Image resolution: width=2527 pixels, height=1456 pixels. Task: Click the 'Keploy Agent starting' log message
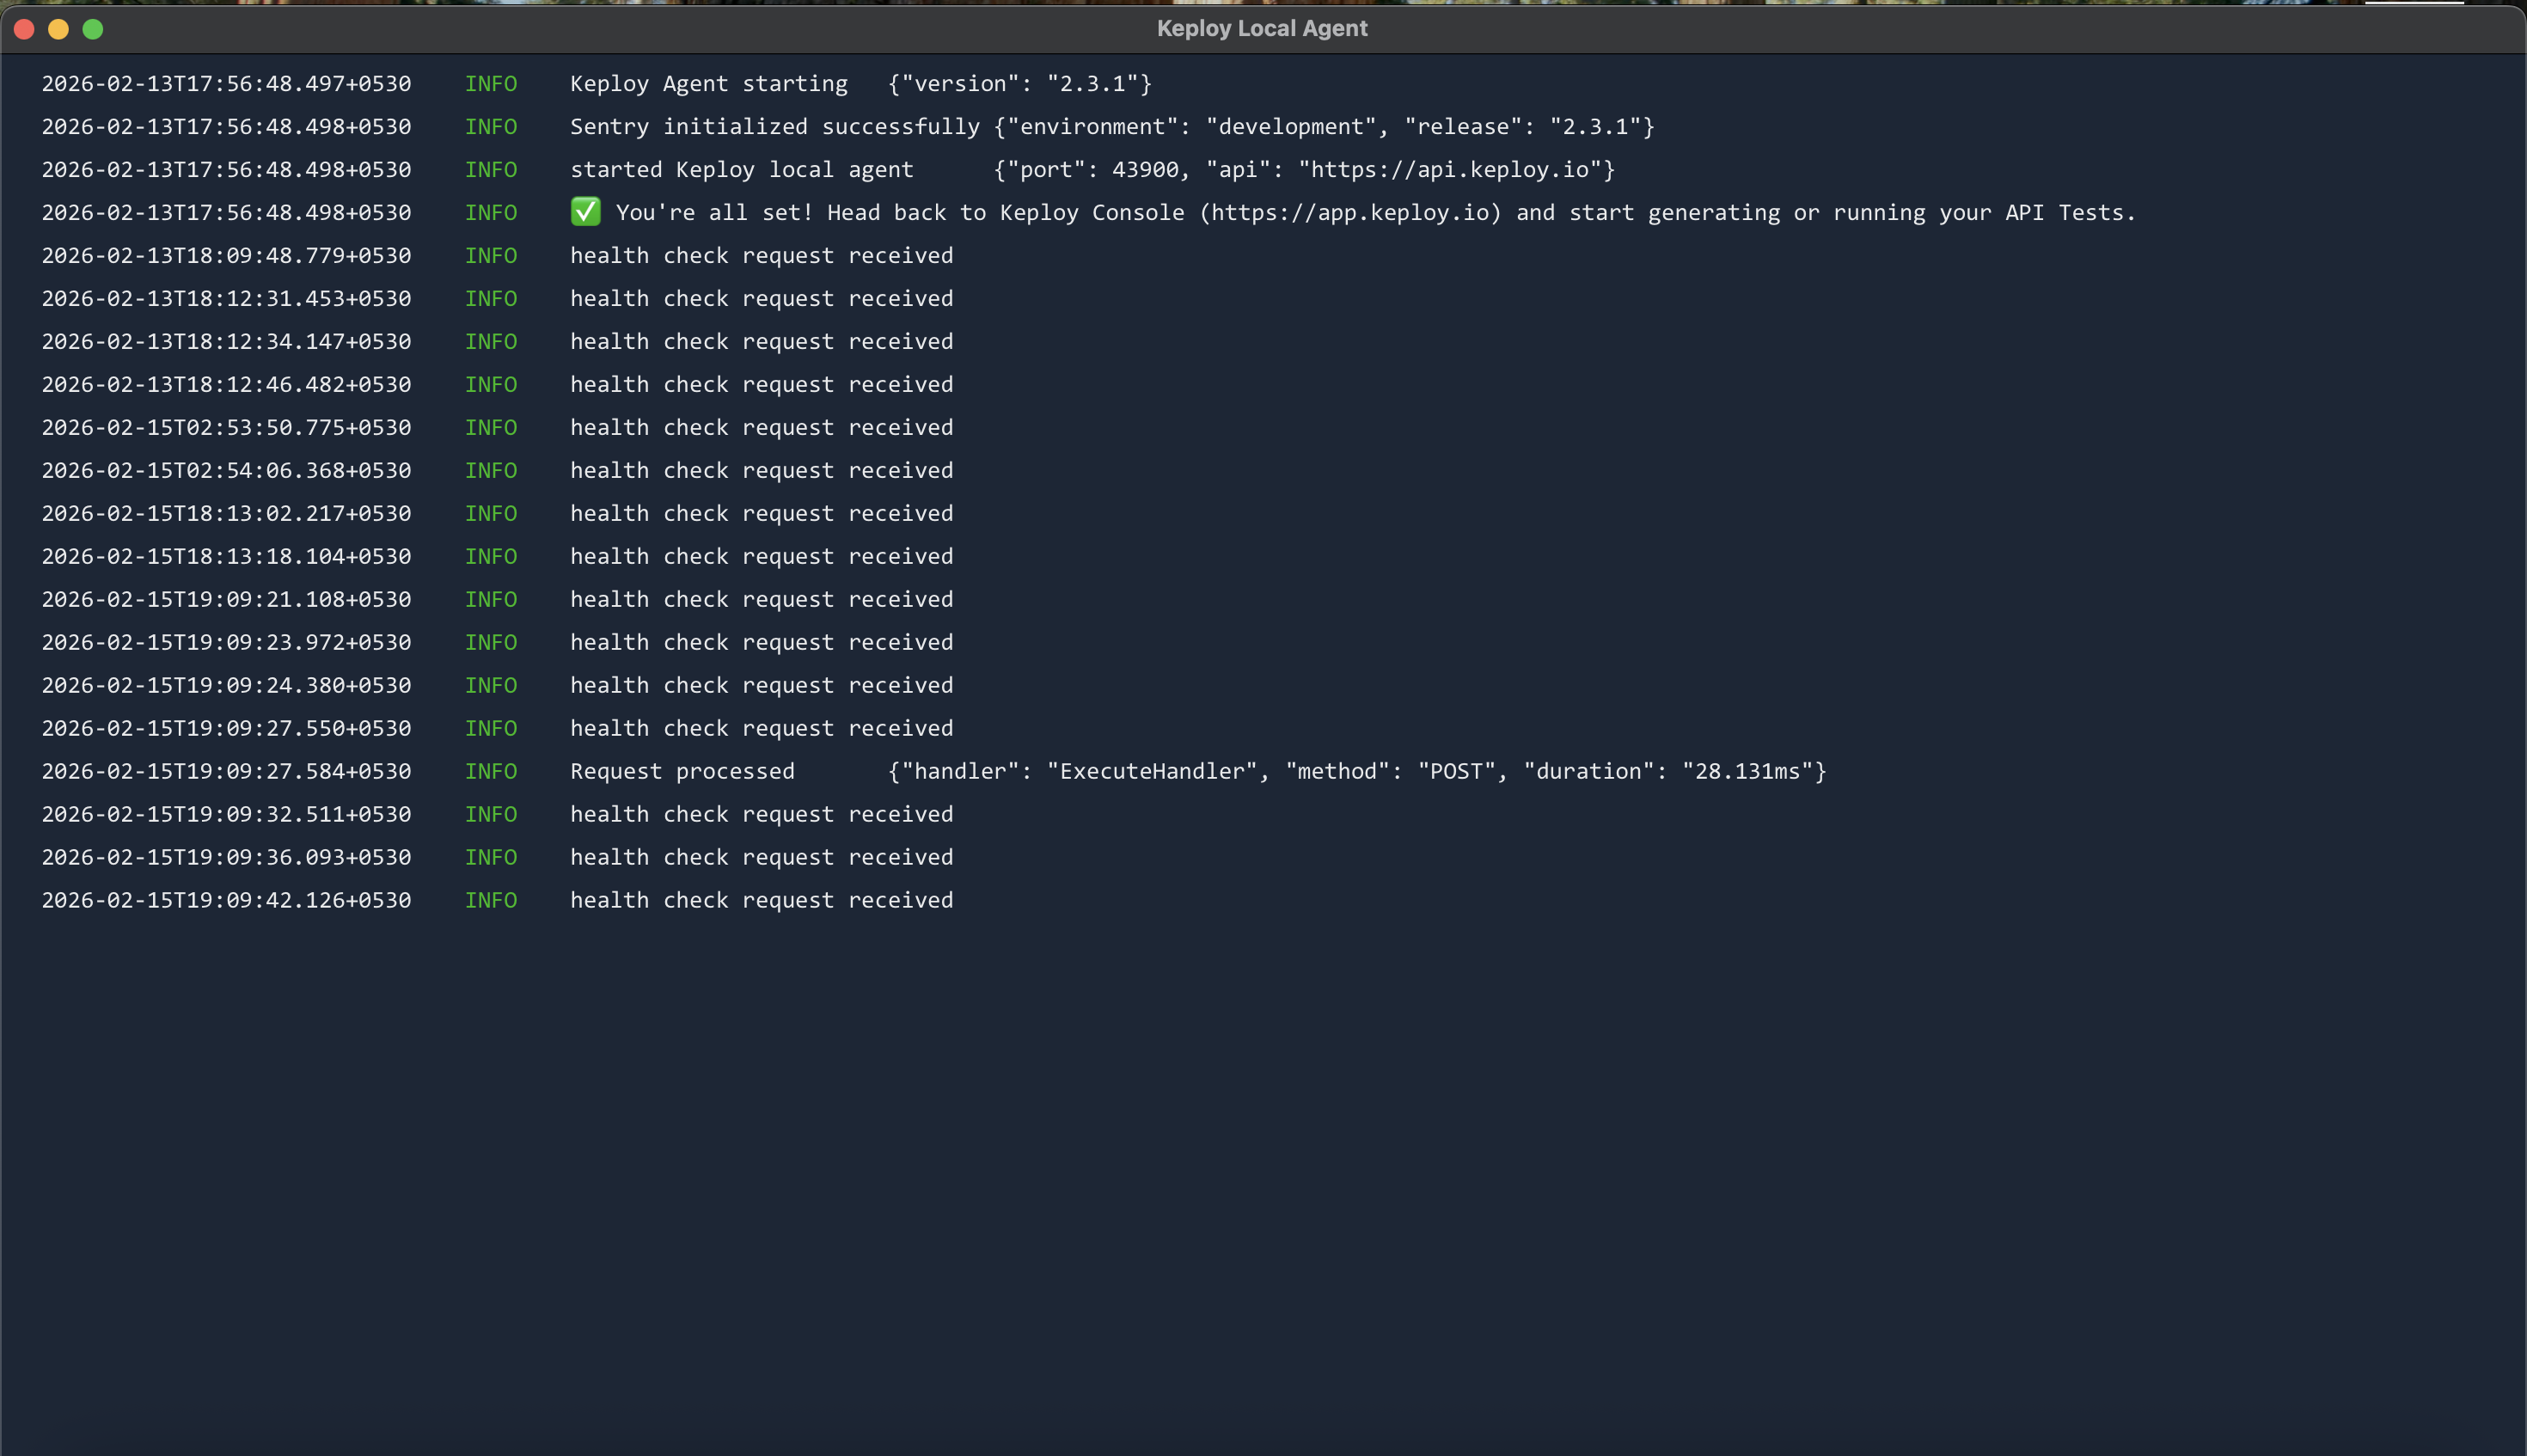tap(708, 84)
